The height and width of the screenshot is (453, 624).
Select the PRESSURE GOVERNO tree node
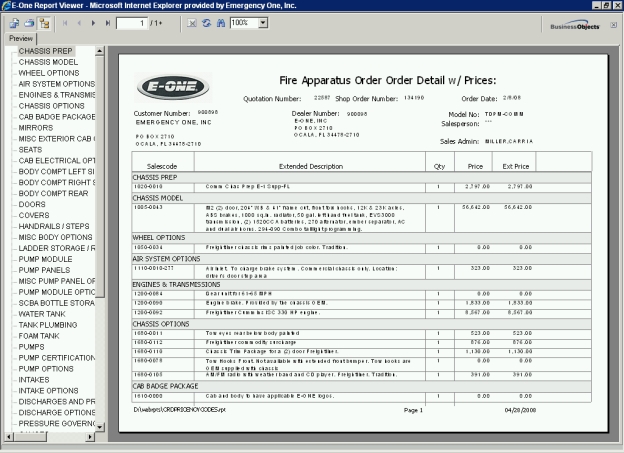(x=57, y=423)
